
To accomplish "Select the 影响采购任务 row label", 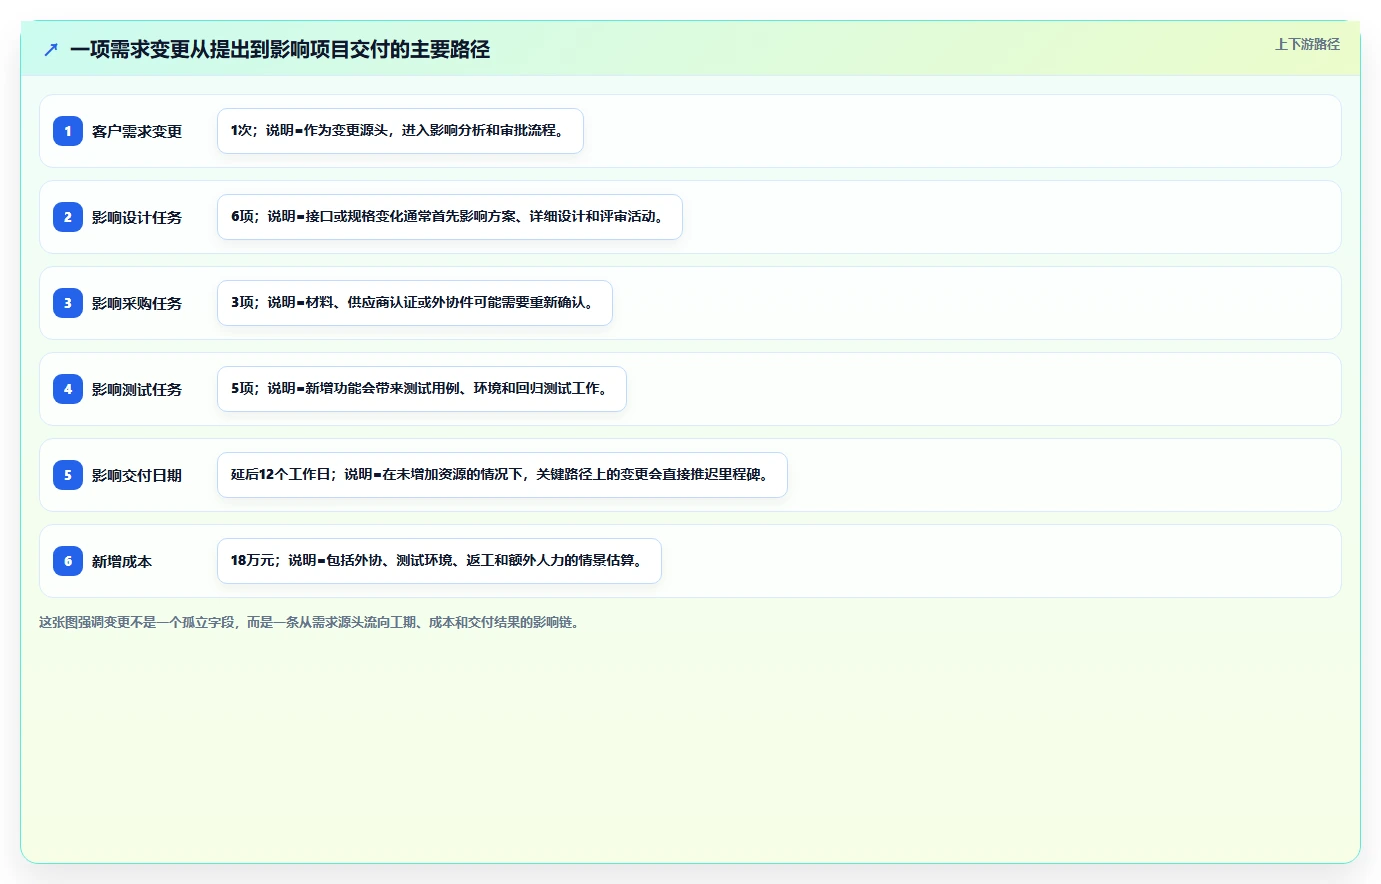I will (x=137, y=303).
